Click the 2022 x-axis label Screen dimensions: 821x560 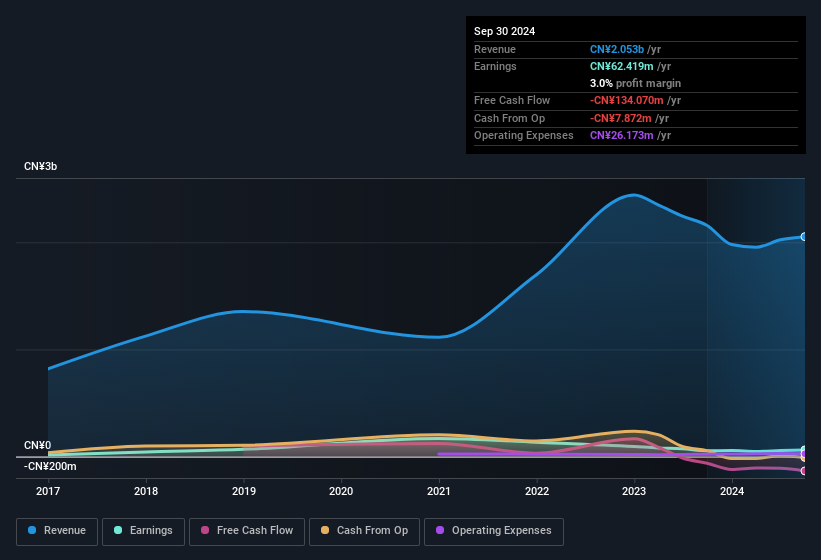coord(537,491)
